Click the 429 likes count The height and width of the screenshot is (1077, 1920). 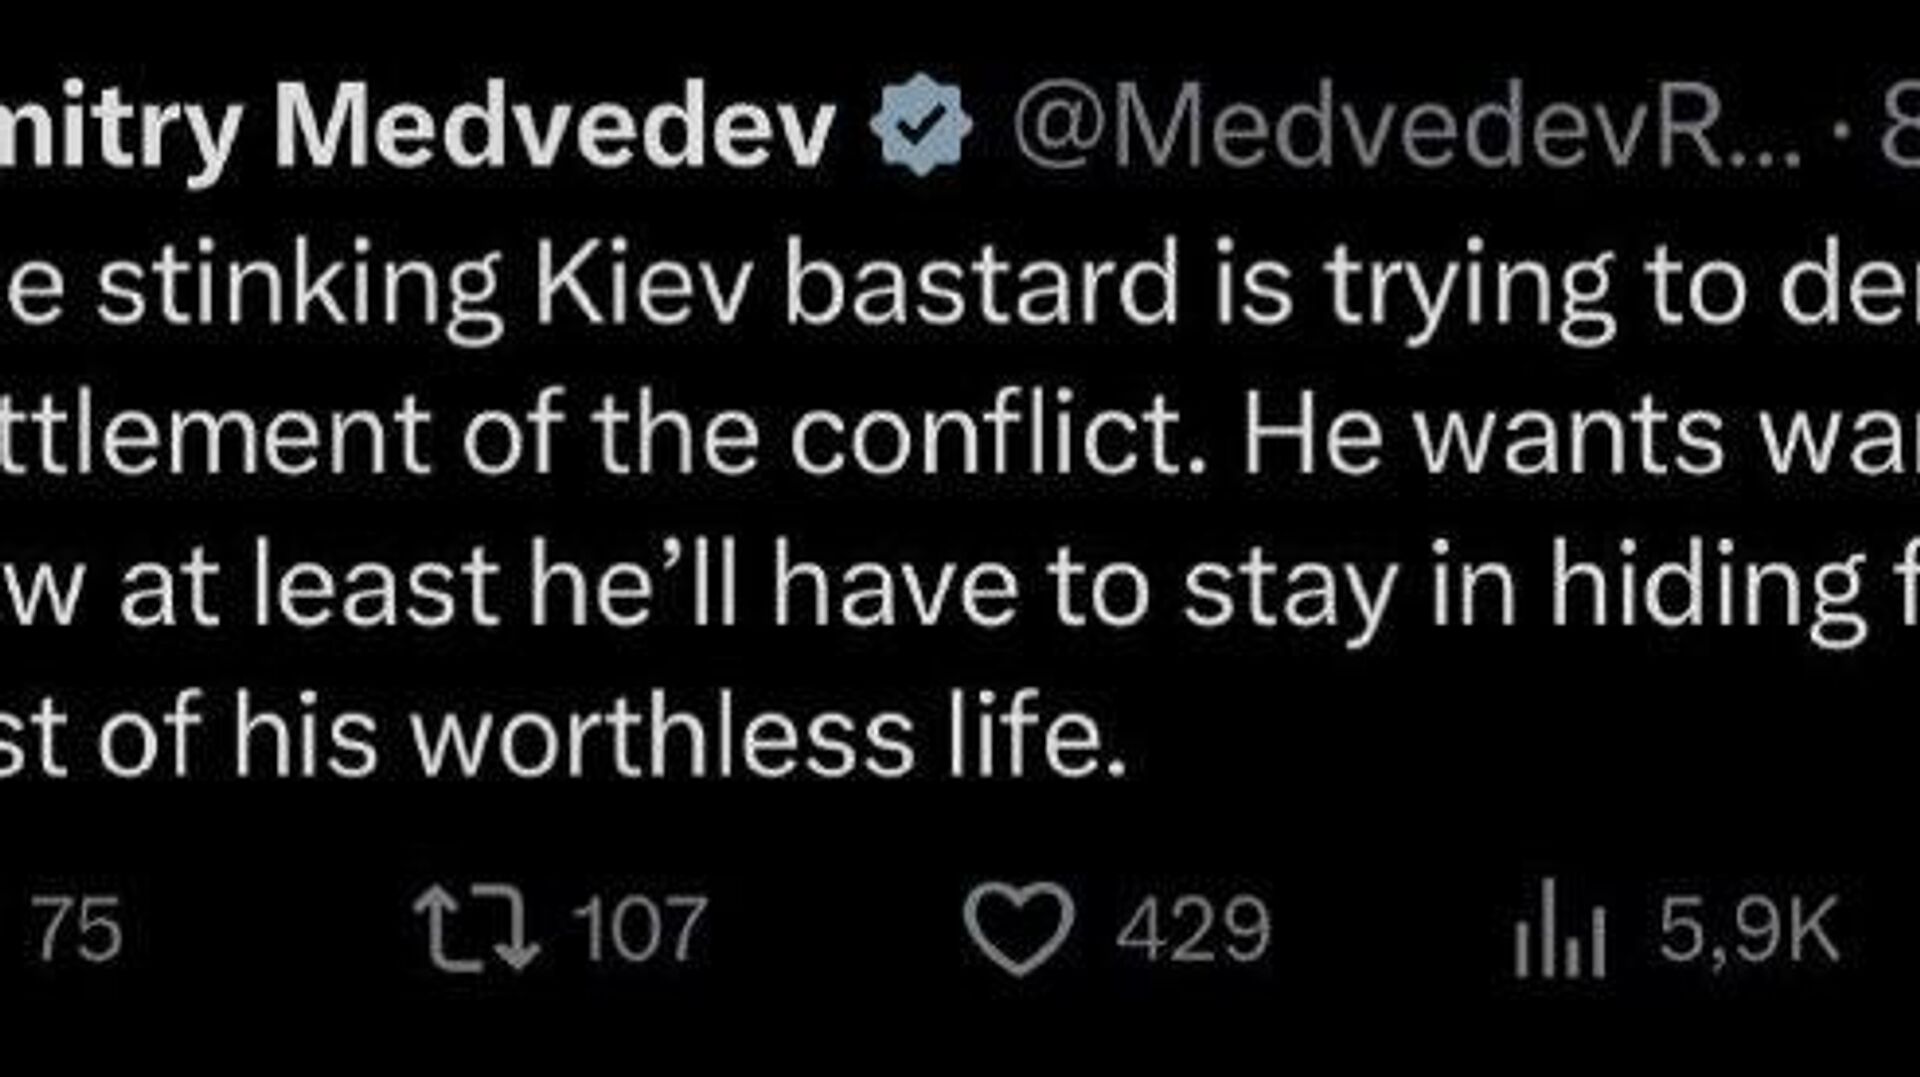click(1192, 930)
